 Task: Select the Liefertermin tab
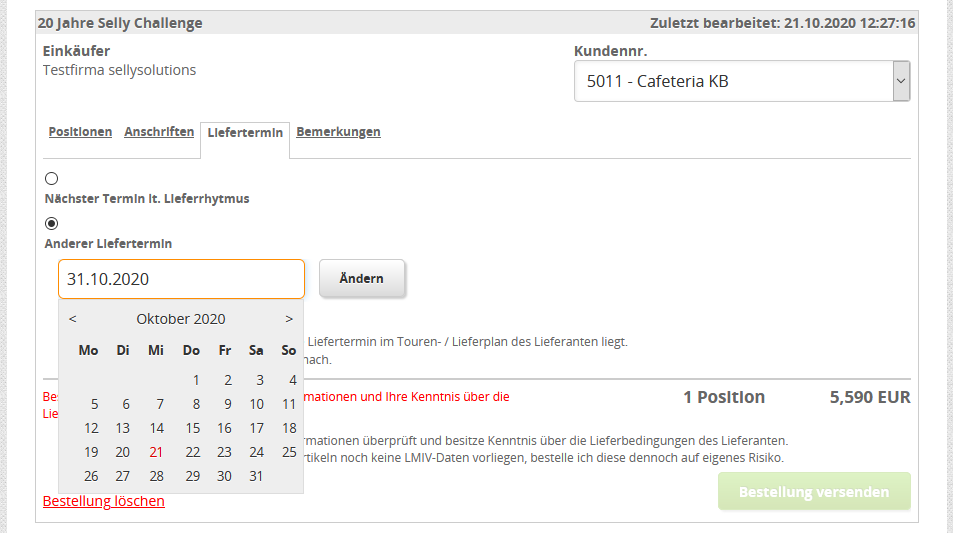245,133
